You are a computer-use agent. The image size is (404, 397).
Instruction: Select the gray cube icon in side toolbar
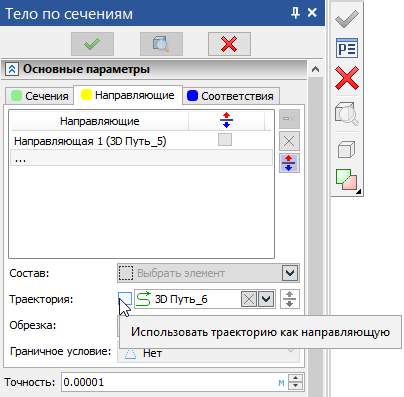click(x=346, y=149)
